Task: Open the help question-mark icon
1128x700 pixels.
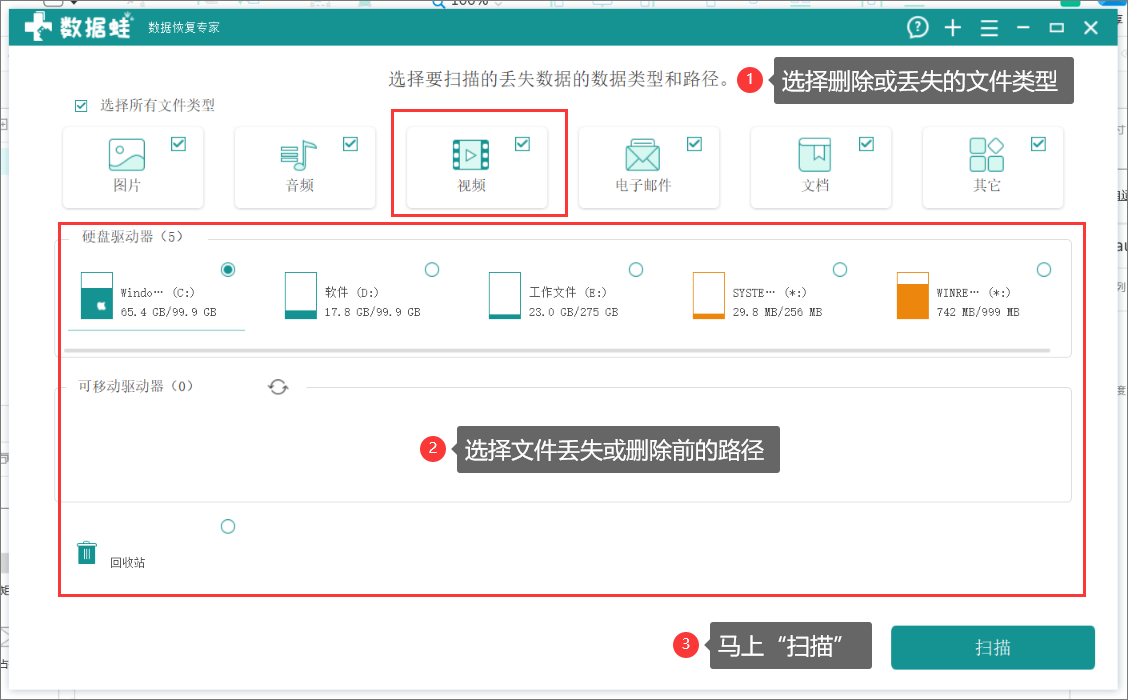Action: (917, 28)
